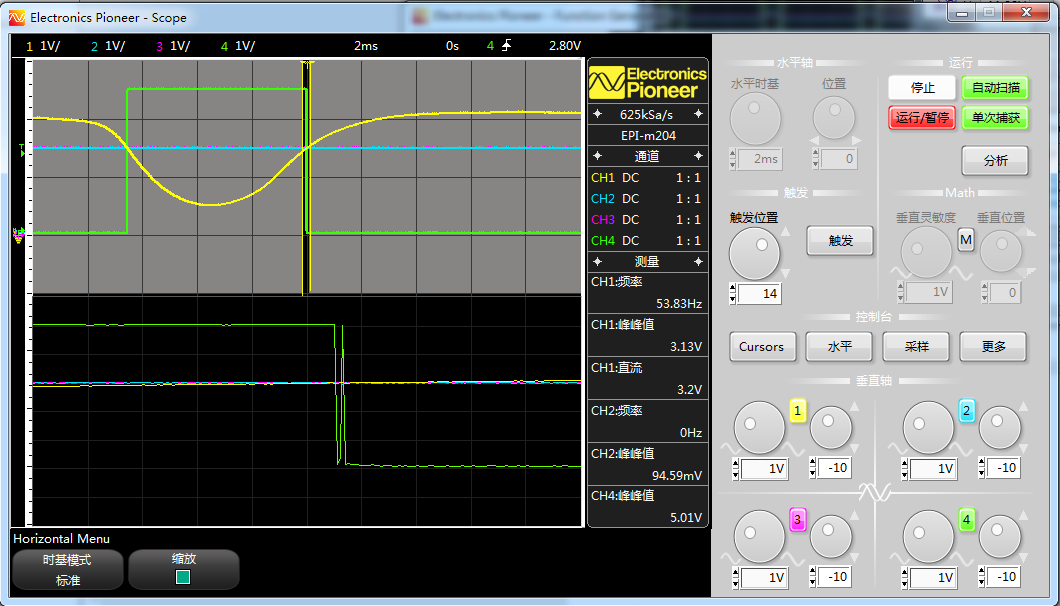This screenshot has width=1060, height=606.
Task: Toggle channel 2 with the cyan 2 button
Action: point(967,411)
